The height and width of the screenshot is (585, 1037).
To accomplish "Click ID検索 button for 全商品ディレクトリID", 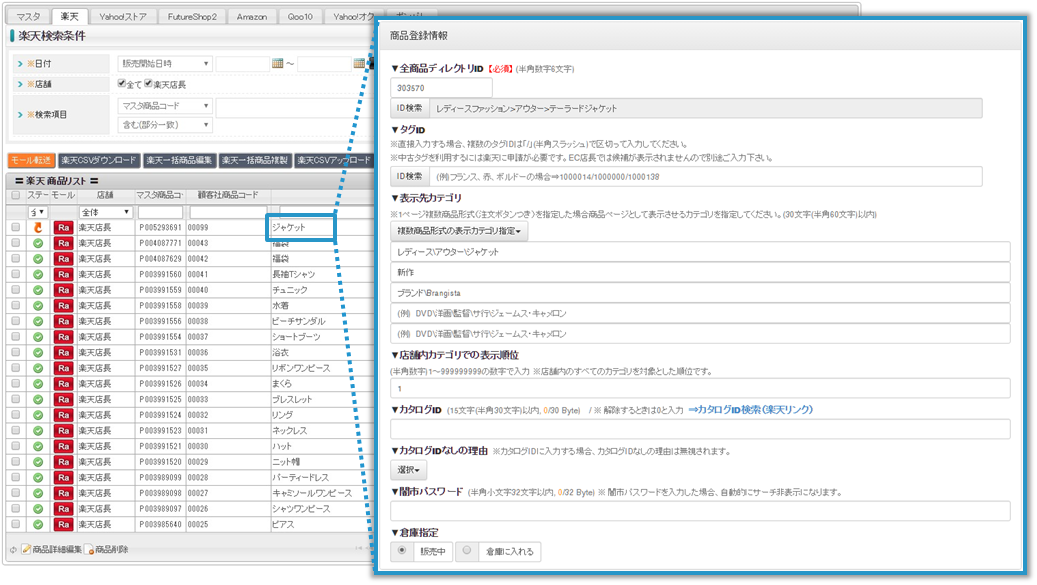I will (x=409, y=108).
